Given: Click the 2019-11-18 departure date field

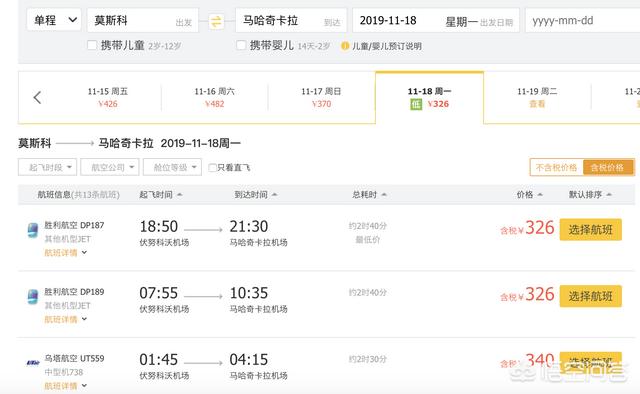Looking at the screenshot, I should (x=436, y=20).
